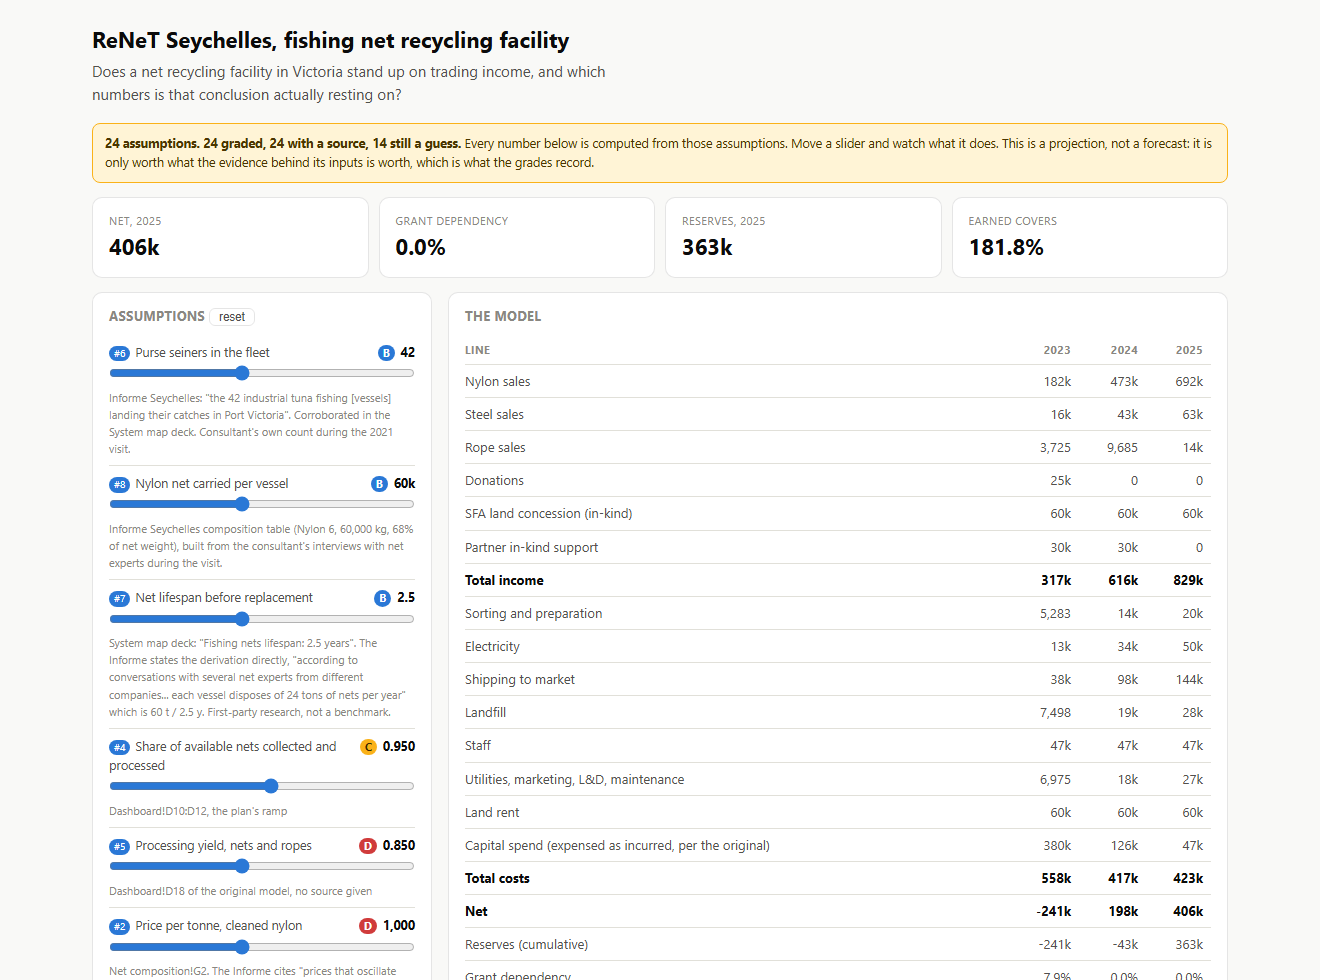Click the ReNeT Seychelles page heading
Screen dimensions: 1320x980
tap(330, 41)
